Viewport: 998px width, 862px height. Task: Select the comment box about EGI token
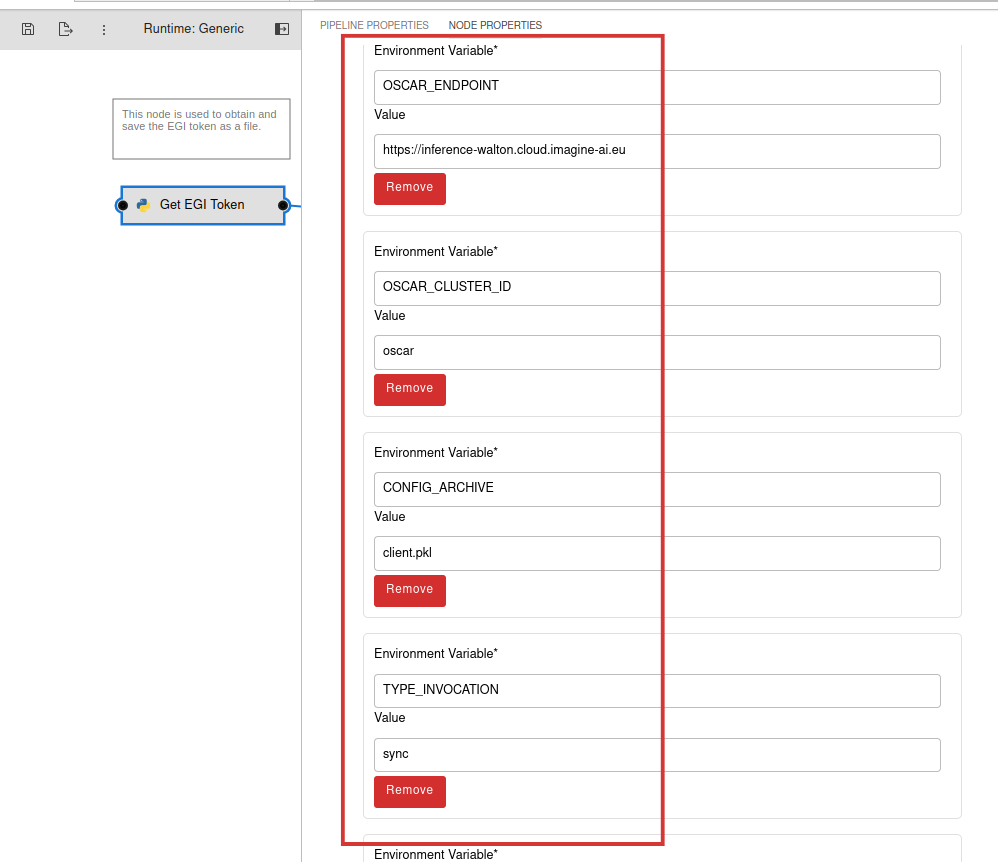[201, 128]
